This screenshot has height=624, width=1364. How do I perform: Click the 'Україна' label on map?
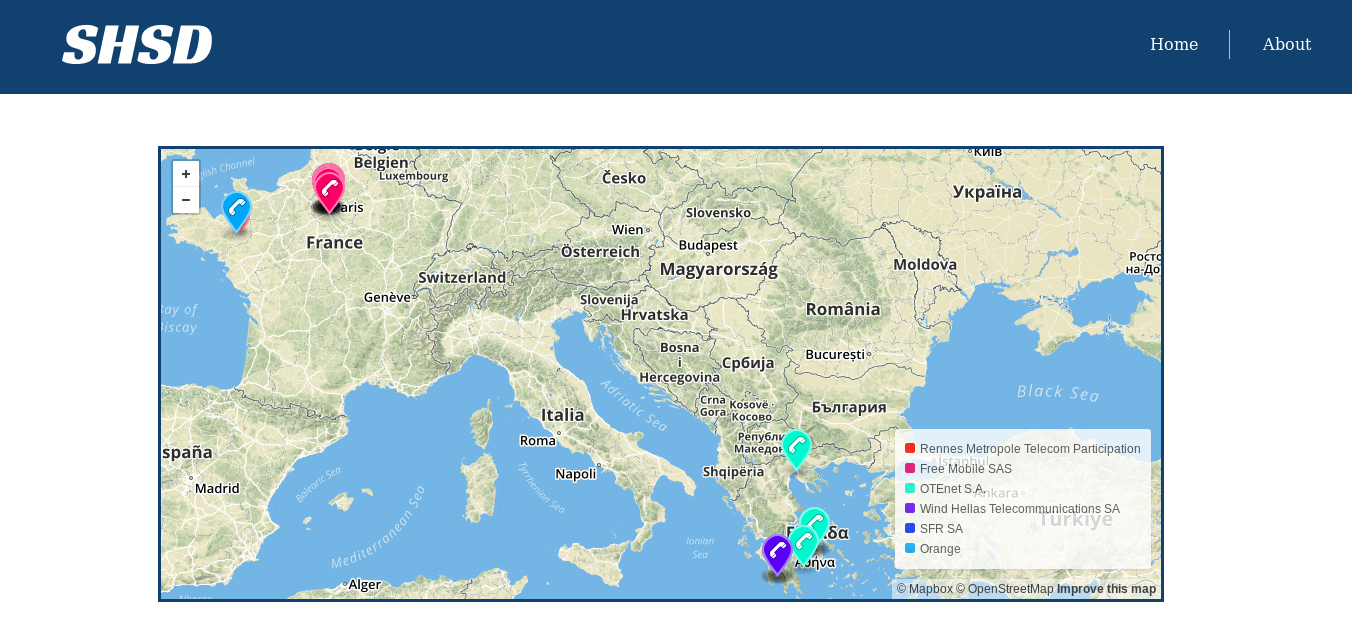pos(987,191)
